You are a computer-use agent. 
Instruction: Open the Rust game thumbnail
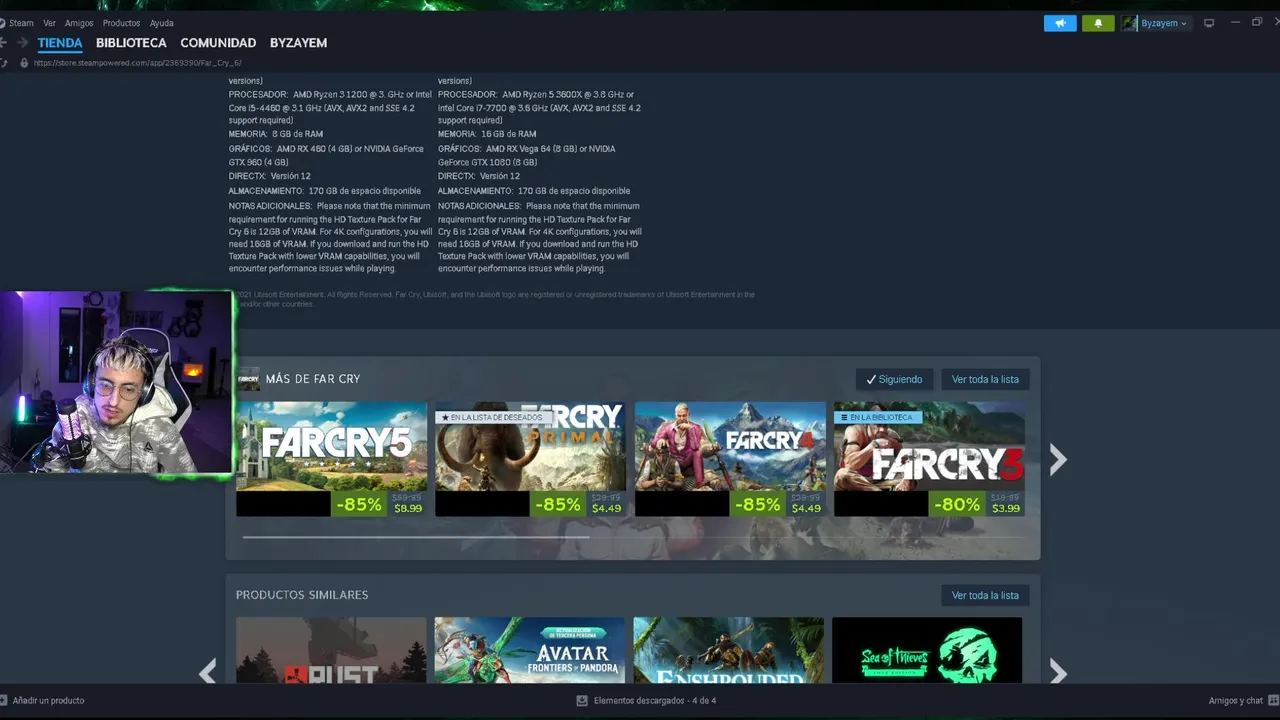[331, 650]
